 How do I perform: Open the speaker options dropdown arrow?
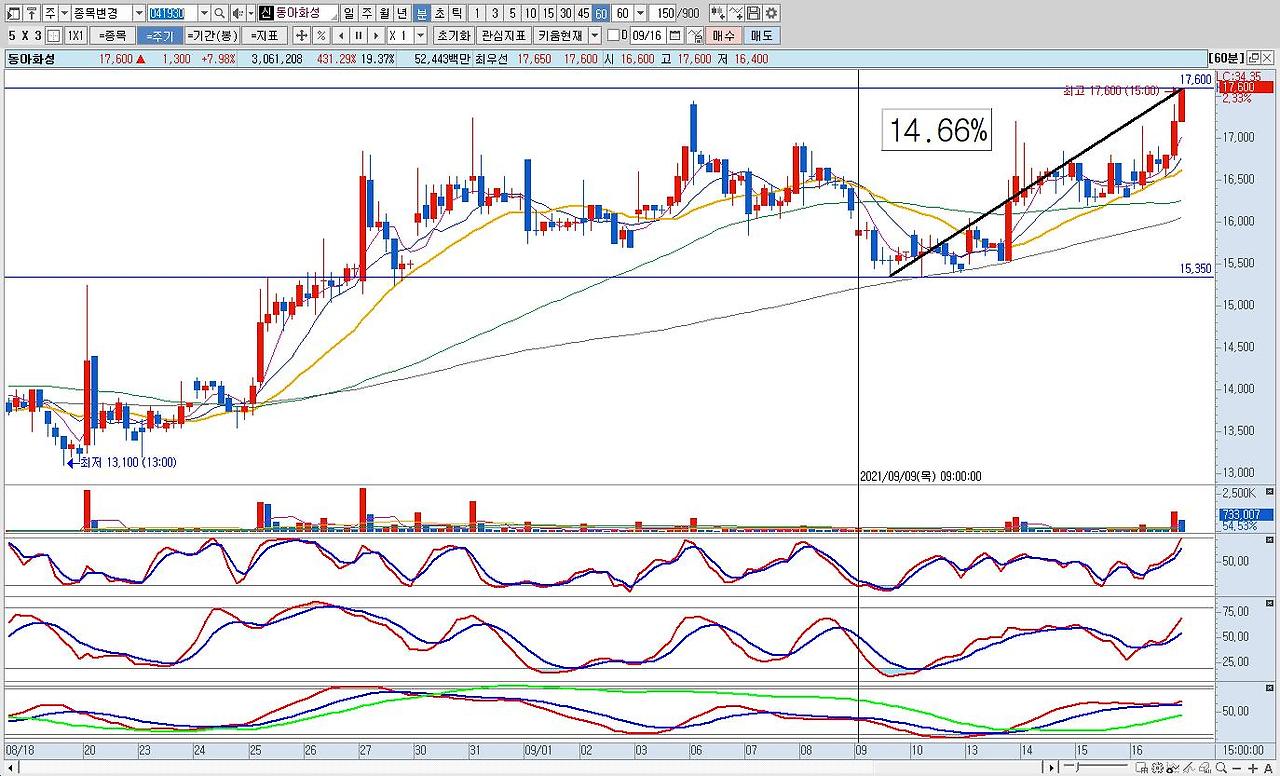click(251, 13)
